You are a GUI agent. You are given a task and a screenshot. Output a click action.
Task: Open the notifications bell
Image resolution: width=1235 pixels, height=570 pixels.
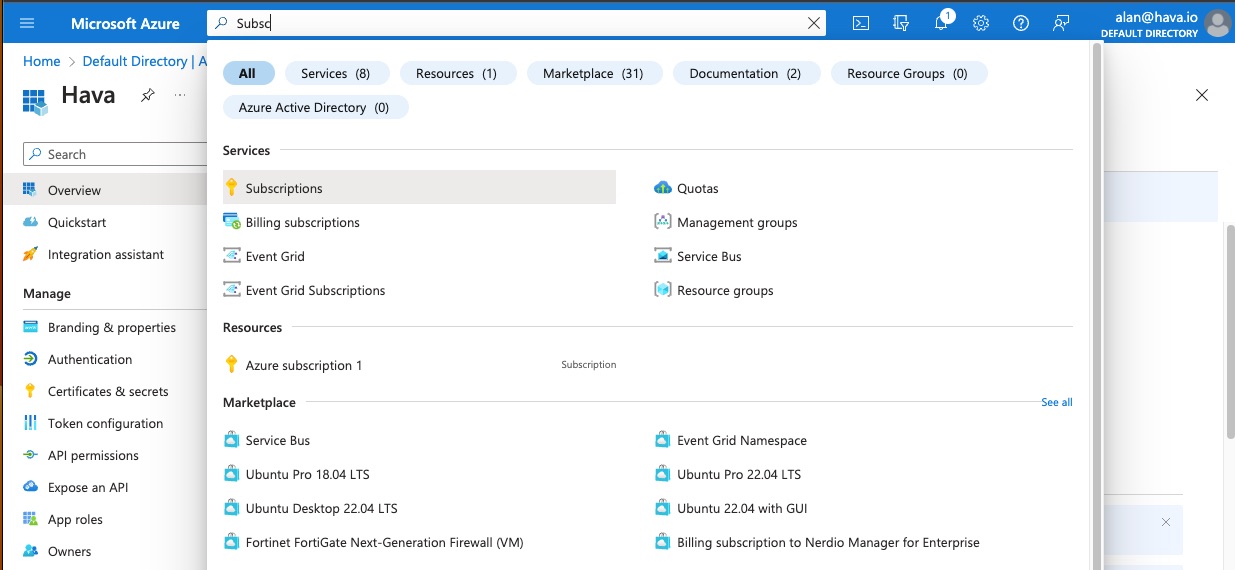coord(941,23)
